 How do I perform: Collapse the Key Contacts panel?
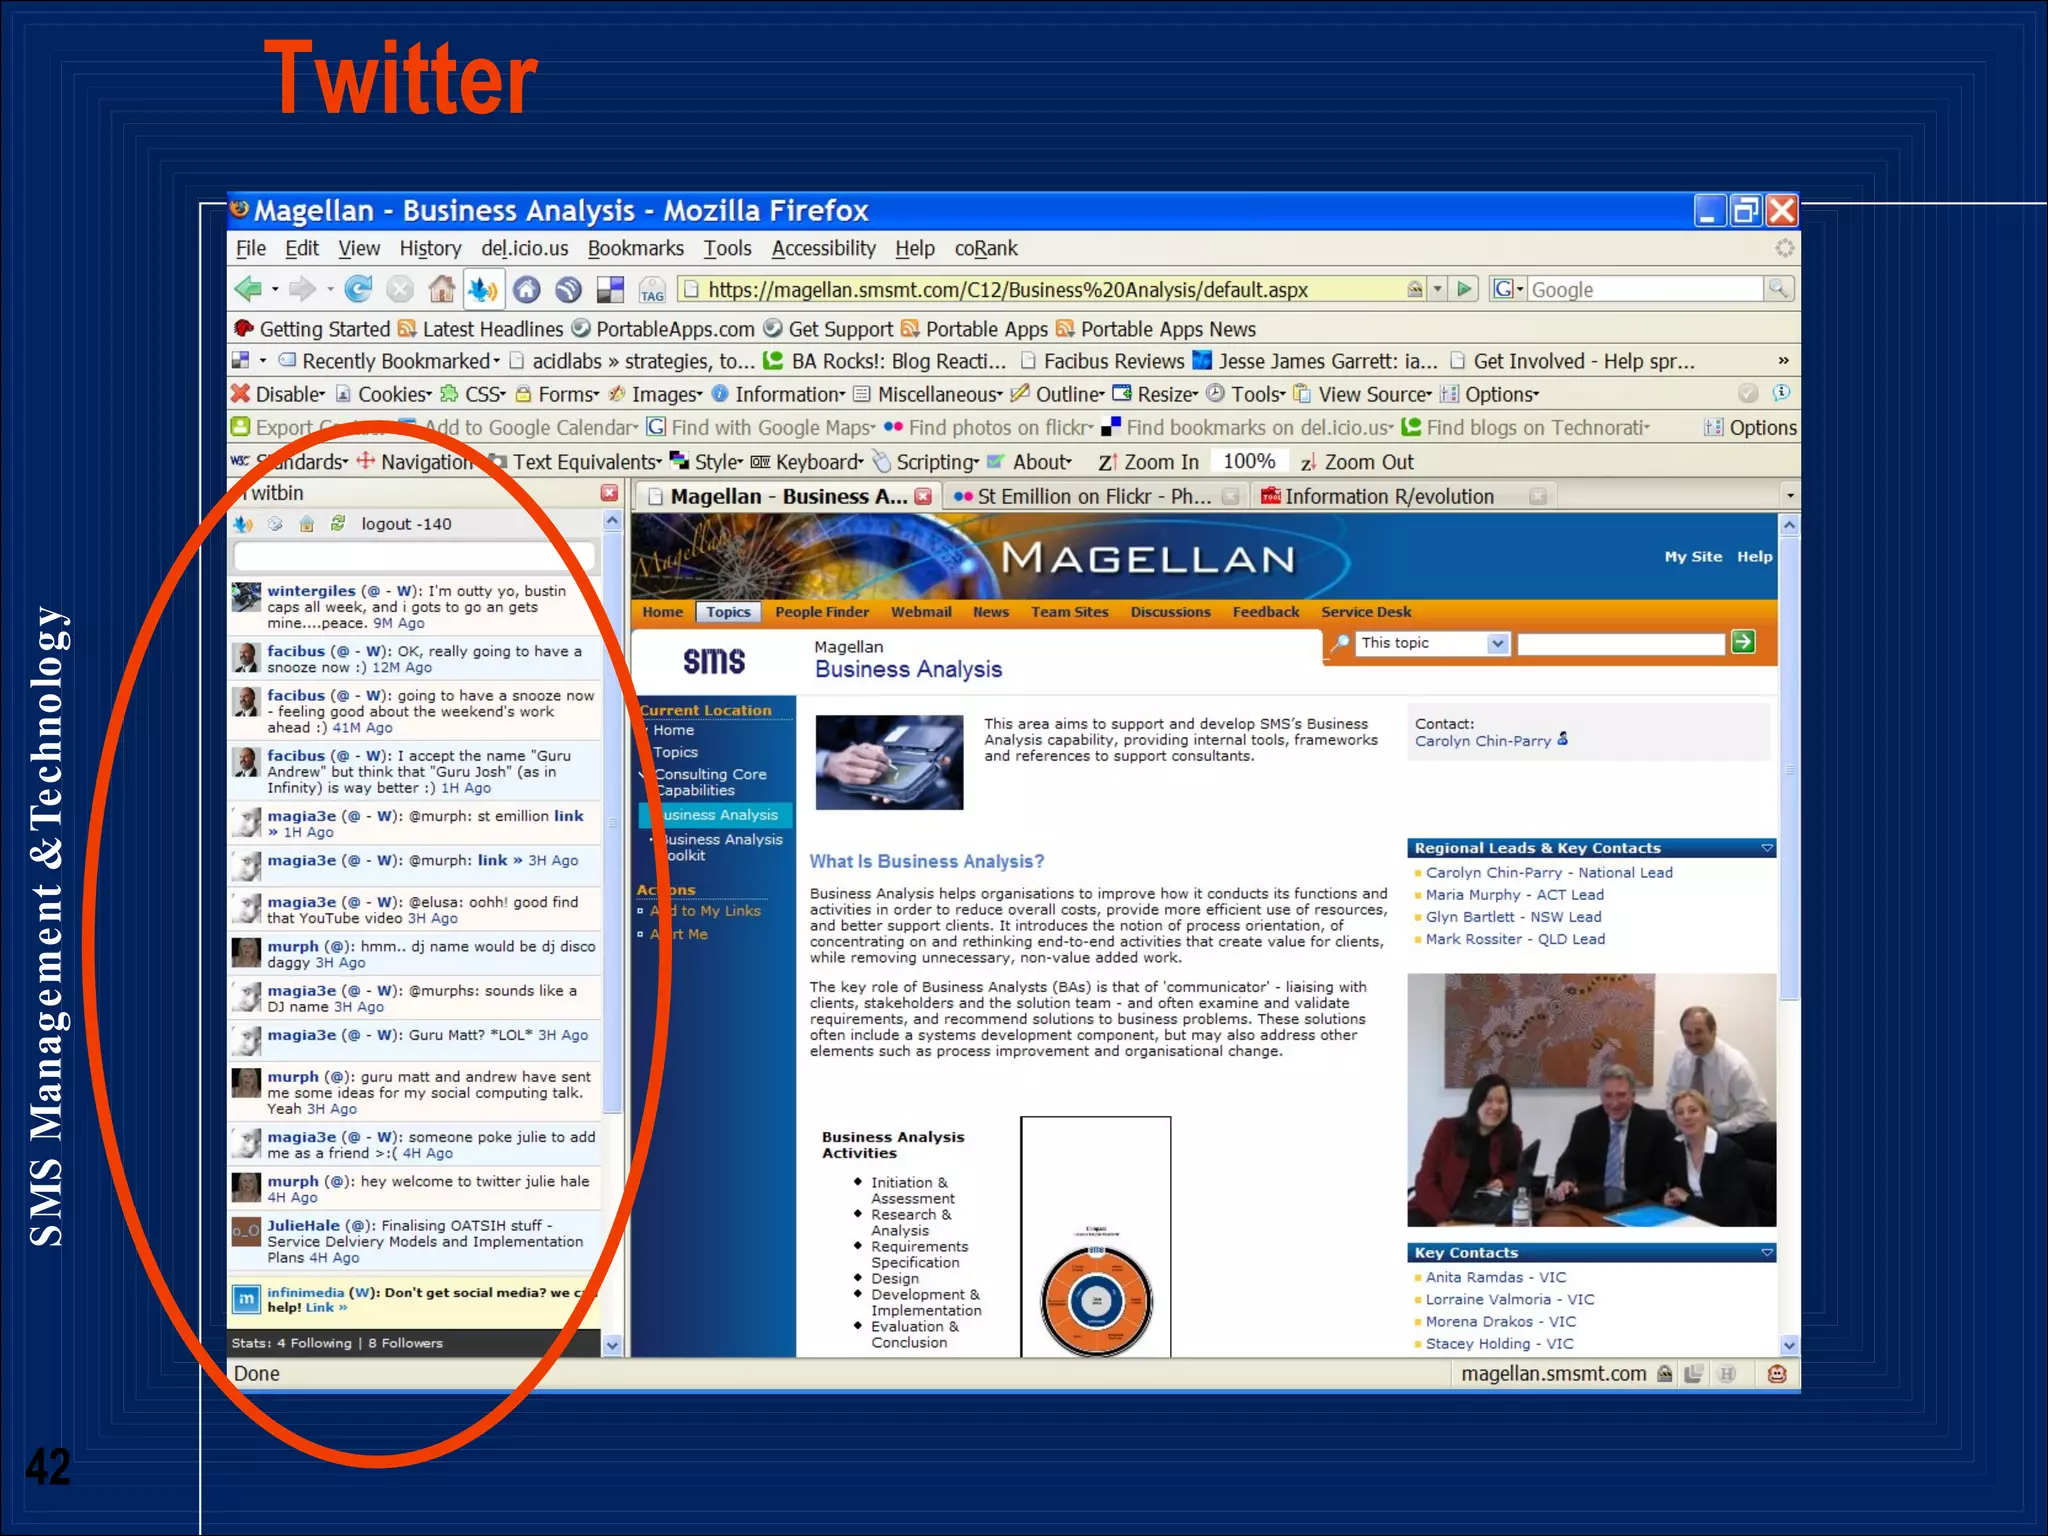click(x=1767, y=1253)
